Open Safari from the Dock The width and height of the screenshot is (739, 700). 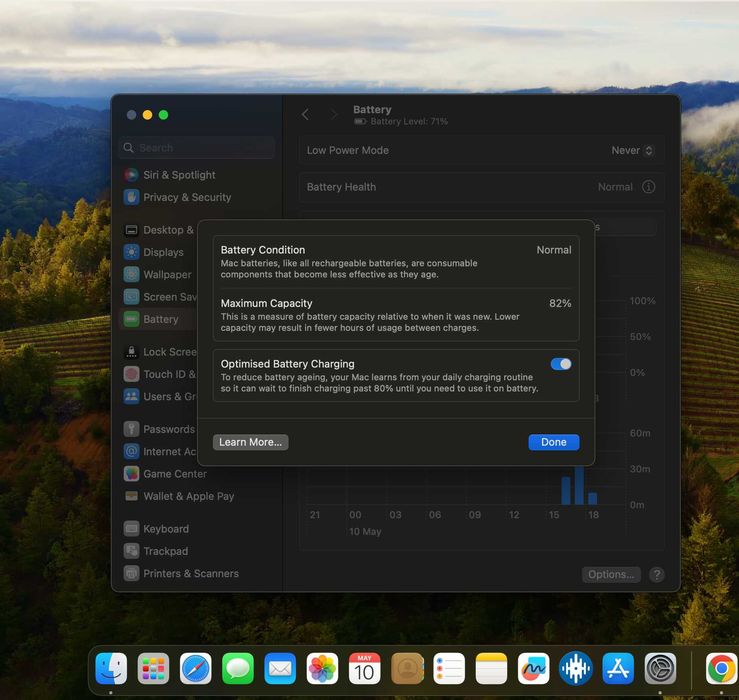tap(196, 668)
